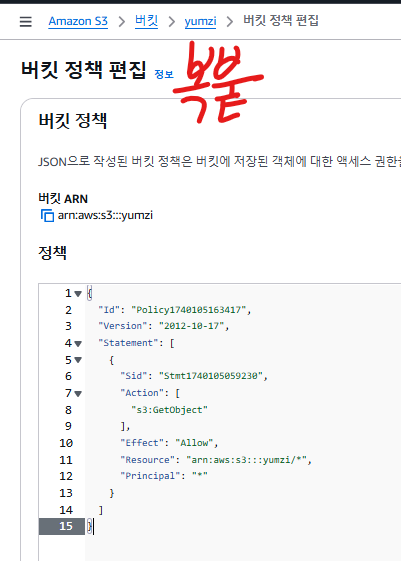Click the "Resource" key on line 11
The height and width of the screenshot is (561, 401).
click(147, 460)
